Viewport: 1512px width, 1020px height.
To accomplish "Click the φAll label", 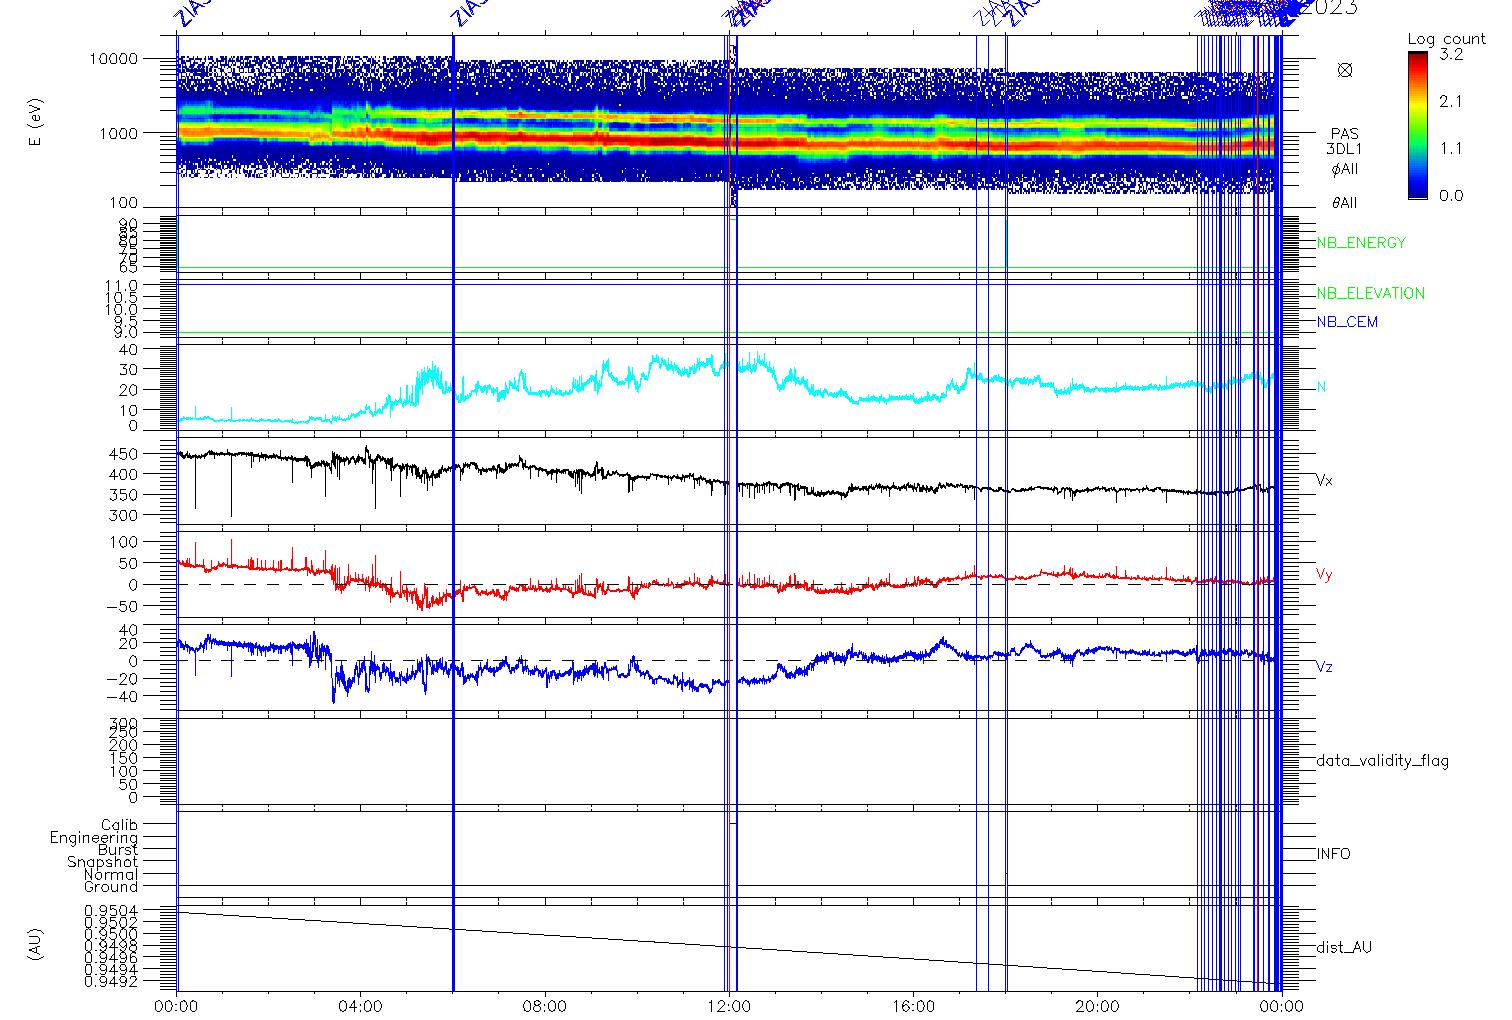I will coord(1345,169).
